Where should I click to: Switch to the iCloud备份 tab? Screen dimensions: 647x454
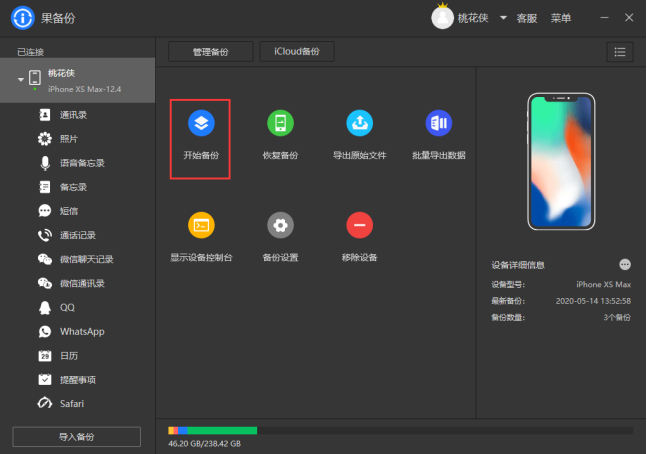(297, 52)
